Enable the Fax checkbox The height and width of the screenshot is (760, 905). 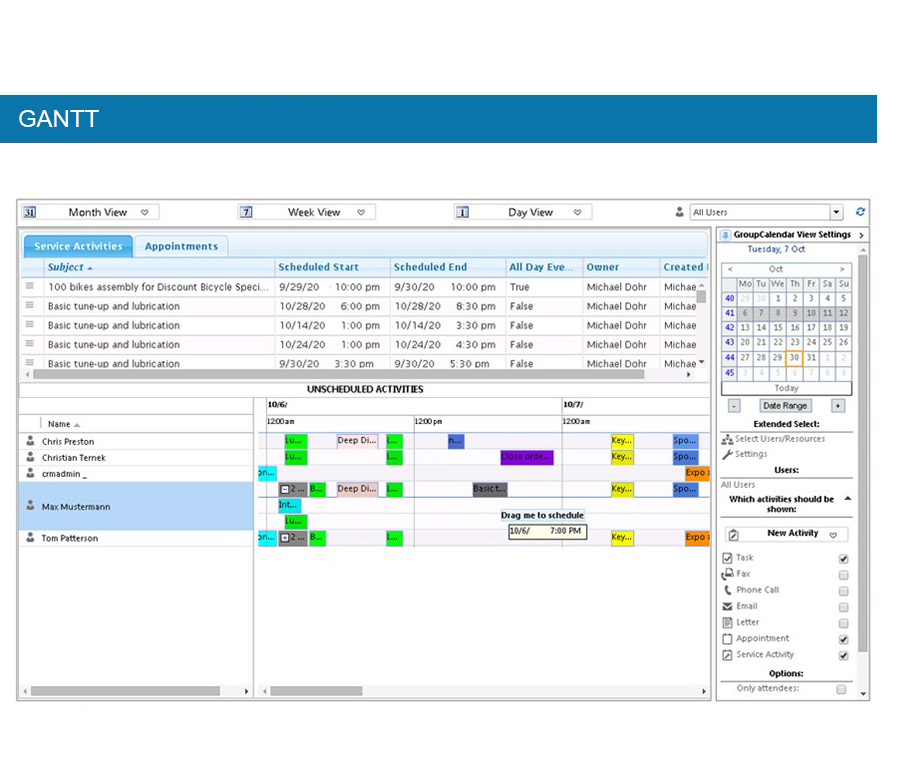(x=843, y=575)
